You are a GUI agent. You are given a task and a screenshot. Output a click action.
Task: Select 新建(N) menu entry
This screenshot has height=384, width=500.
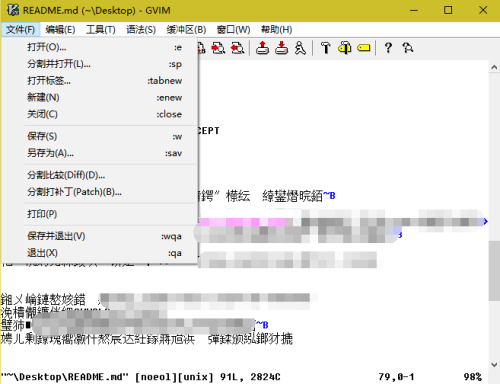click(99, 98)
